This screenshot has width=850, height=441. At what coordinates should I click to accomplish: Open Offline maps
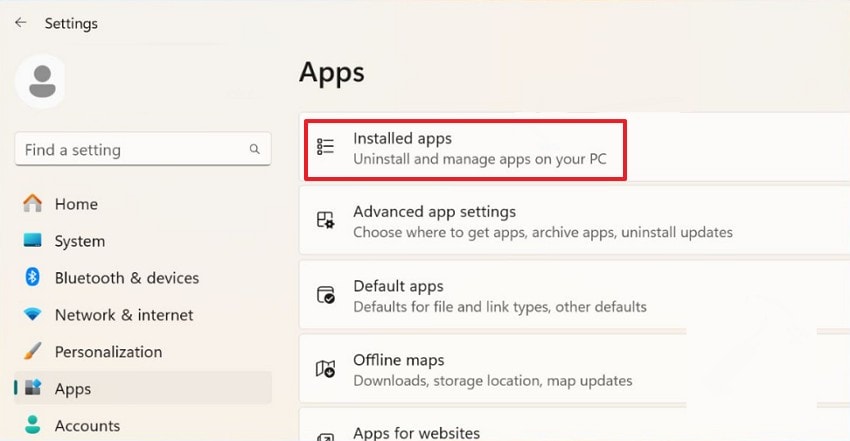[x=575, y=369]
